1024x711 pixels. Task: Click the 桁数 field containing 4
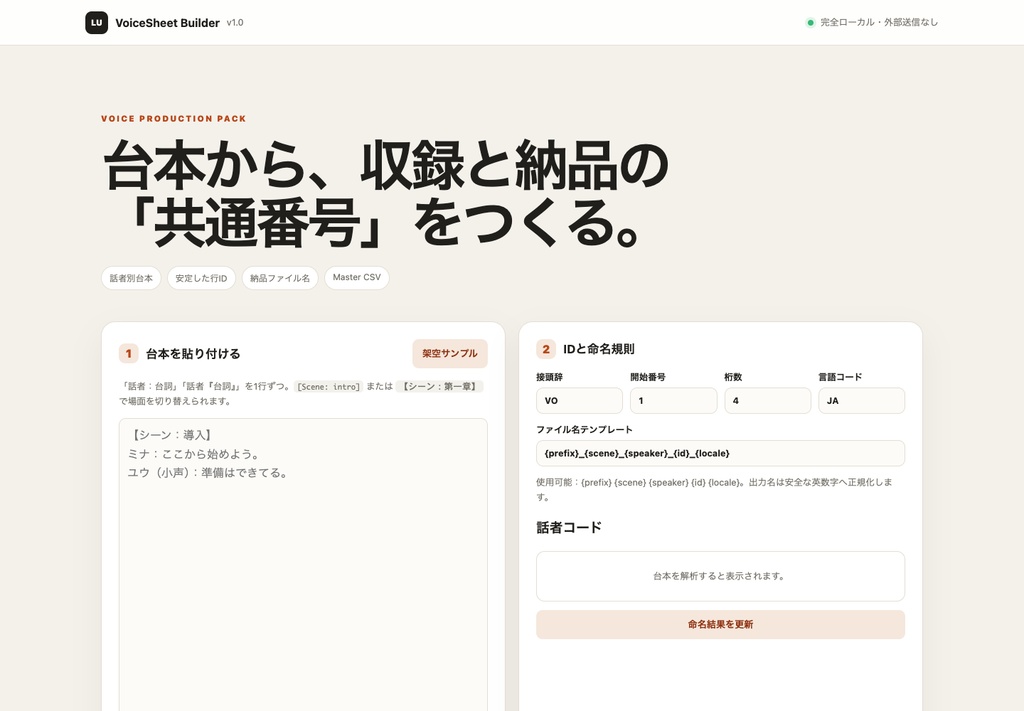[767, 401]
